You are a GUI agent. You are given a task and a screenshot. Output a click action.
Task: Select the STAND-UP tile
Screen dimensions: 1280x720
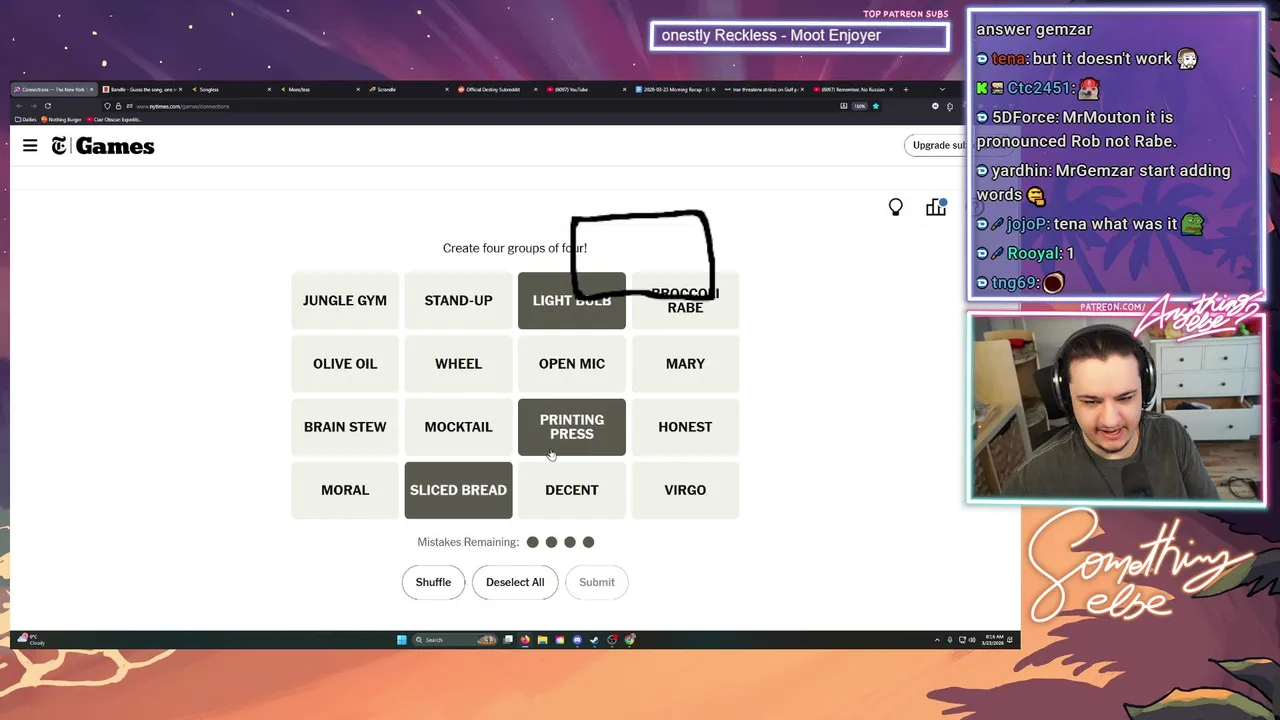click(458, 300)
